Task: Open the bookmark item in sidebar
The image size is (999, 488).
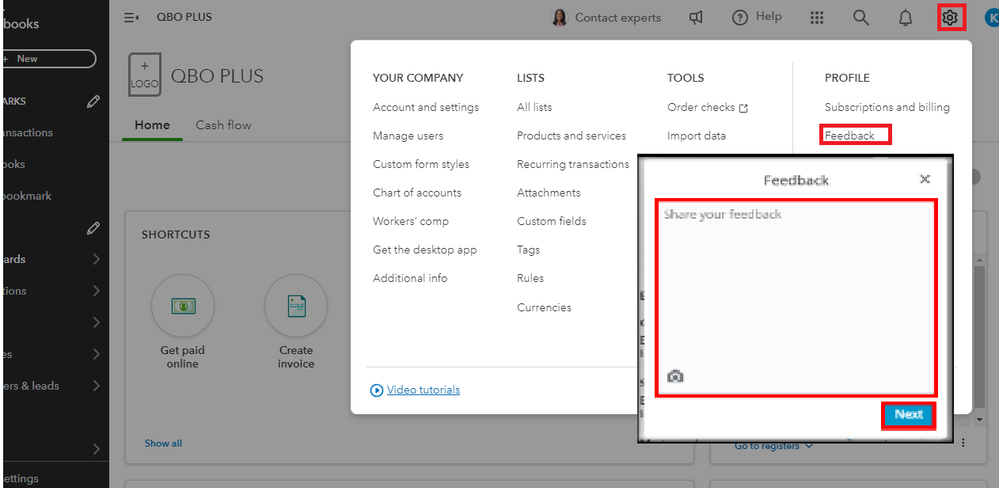Action: (x=27, y=196)
